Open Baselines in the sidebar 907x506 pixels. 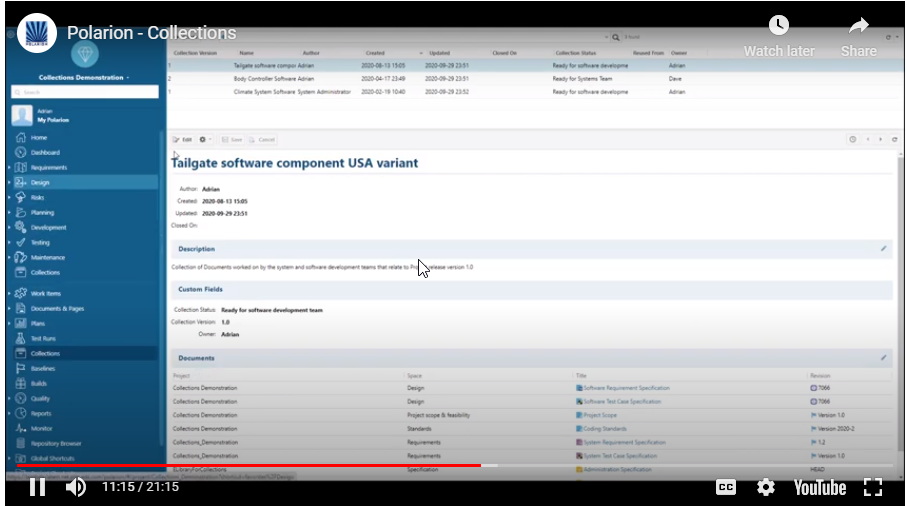[x=43, y=369]
